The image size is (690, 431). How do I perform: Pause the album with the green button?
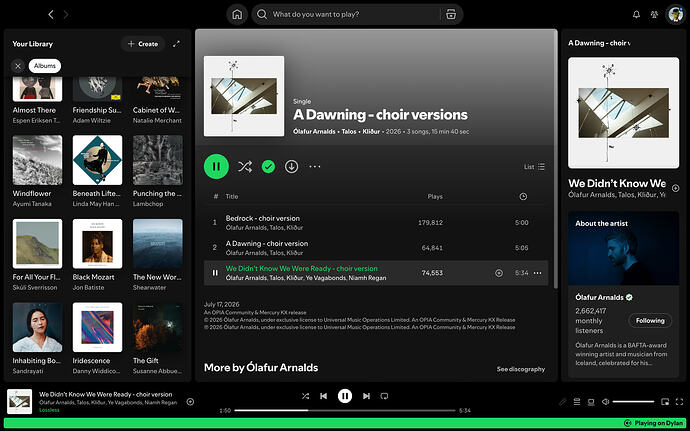pos(216,166)
